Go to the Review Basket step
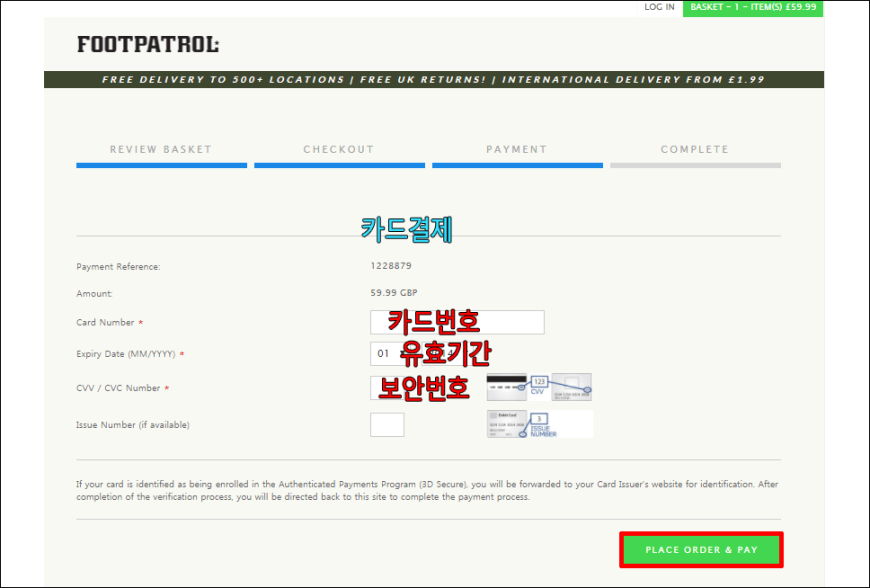 click(161, 155)
